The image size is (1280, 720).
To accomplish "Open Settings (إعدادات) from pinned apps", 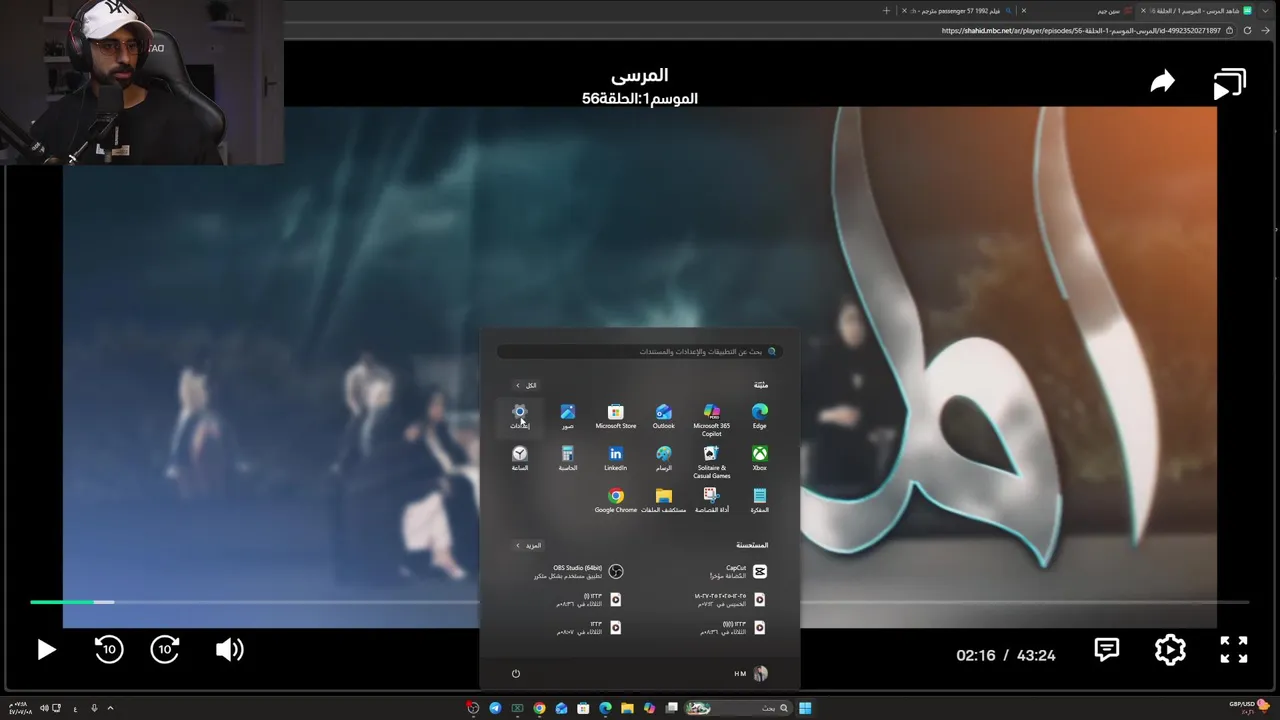I will tap(520, 417).
